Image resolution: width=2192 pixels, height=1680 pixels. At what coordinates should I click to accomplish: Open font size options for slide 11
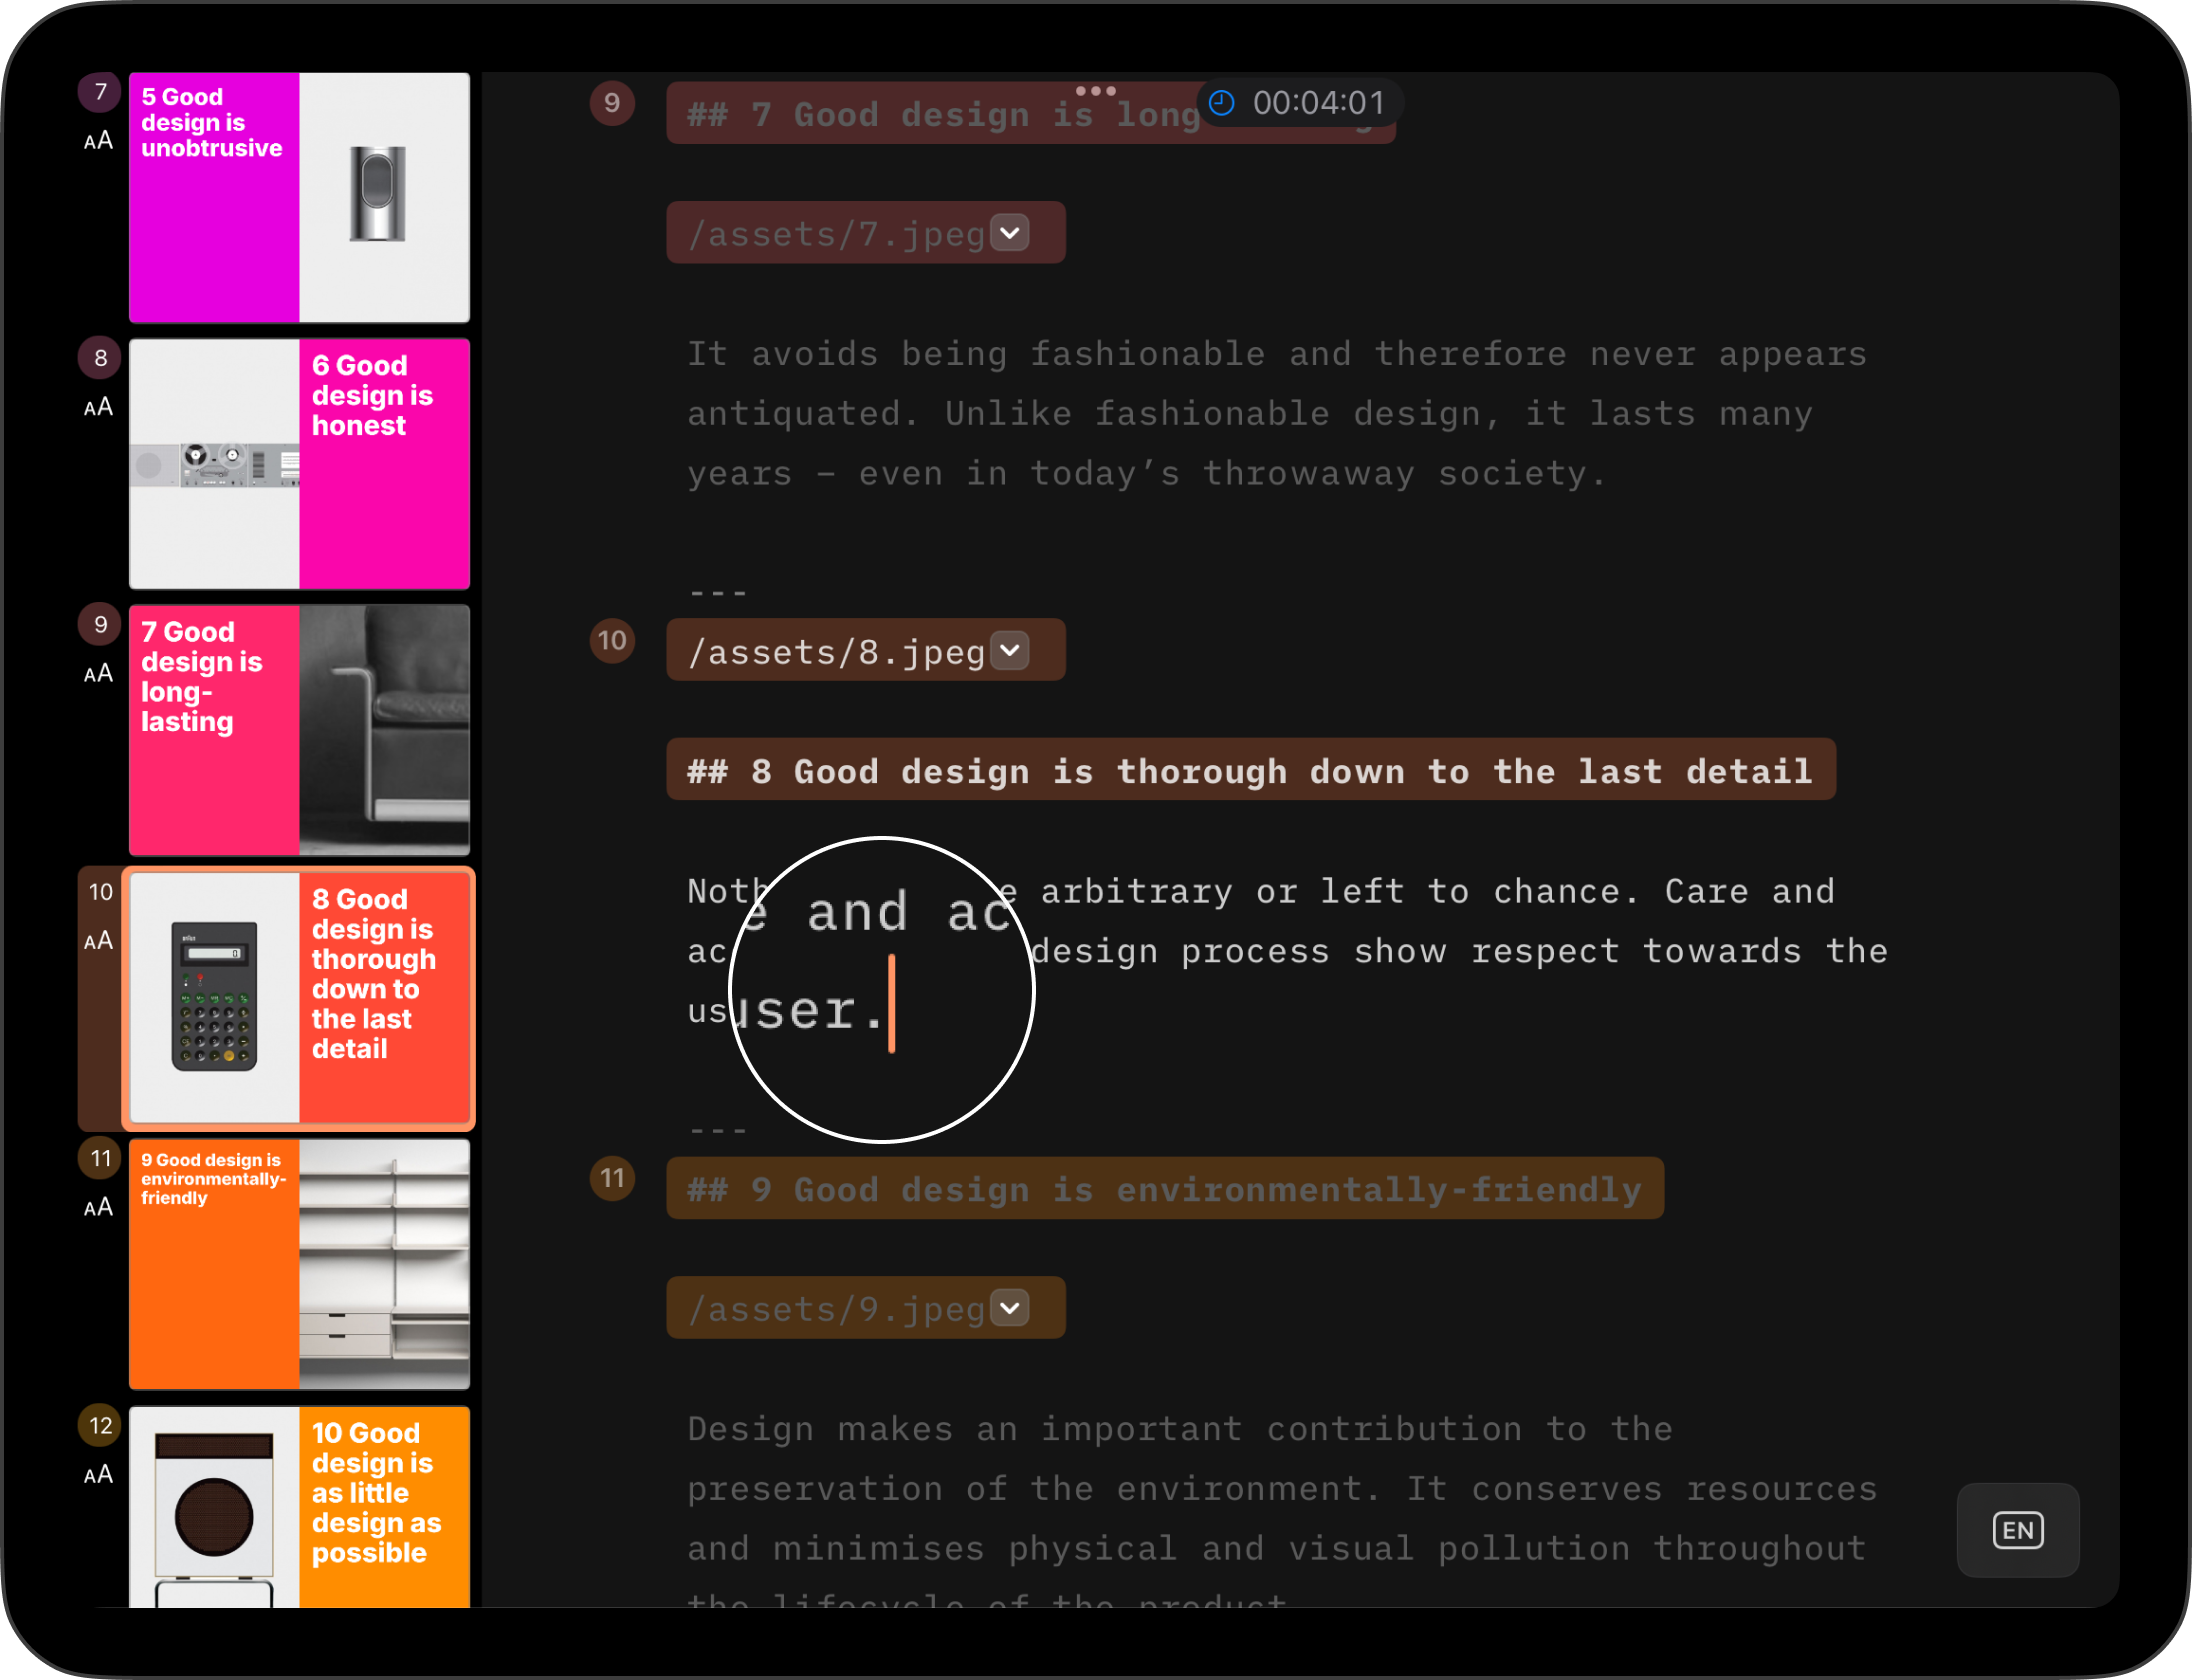(x=98, y=1208)
